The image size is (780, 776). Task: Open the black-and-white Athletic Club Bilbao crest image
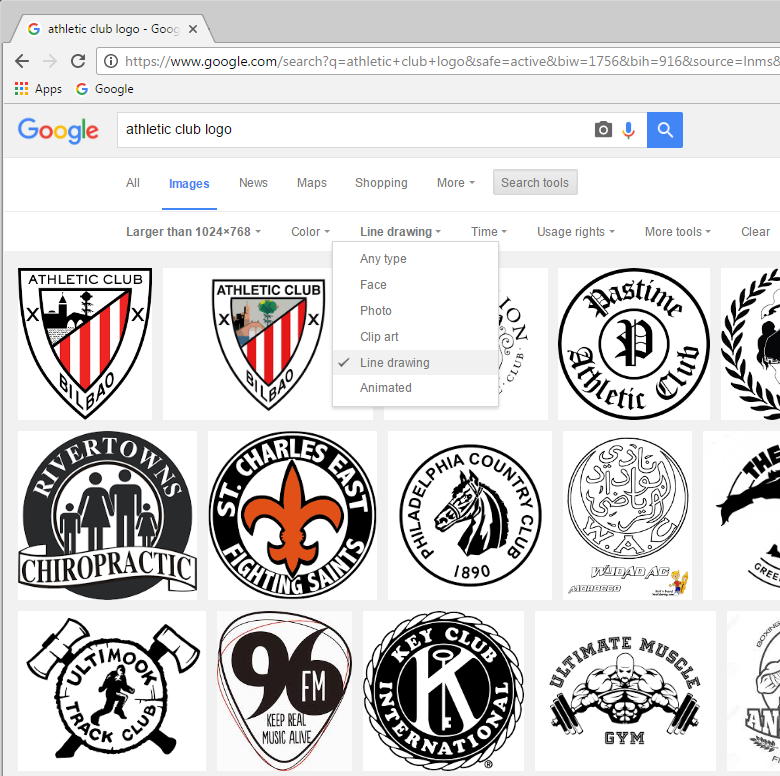click(85, 344)
